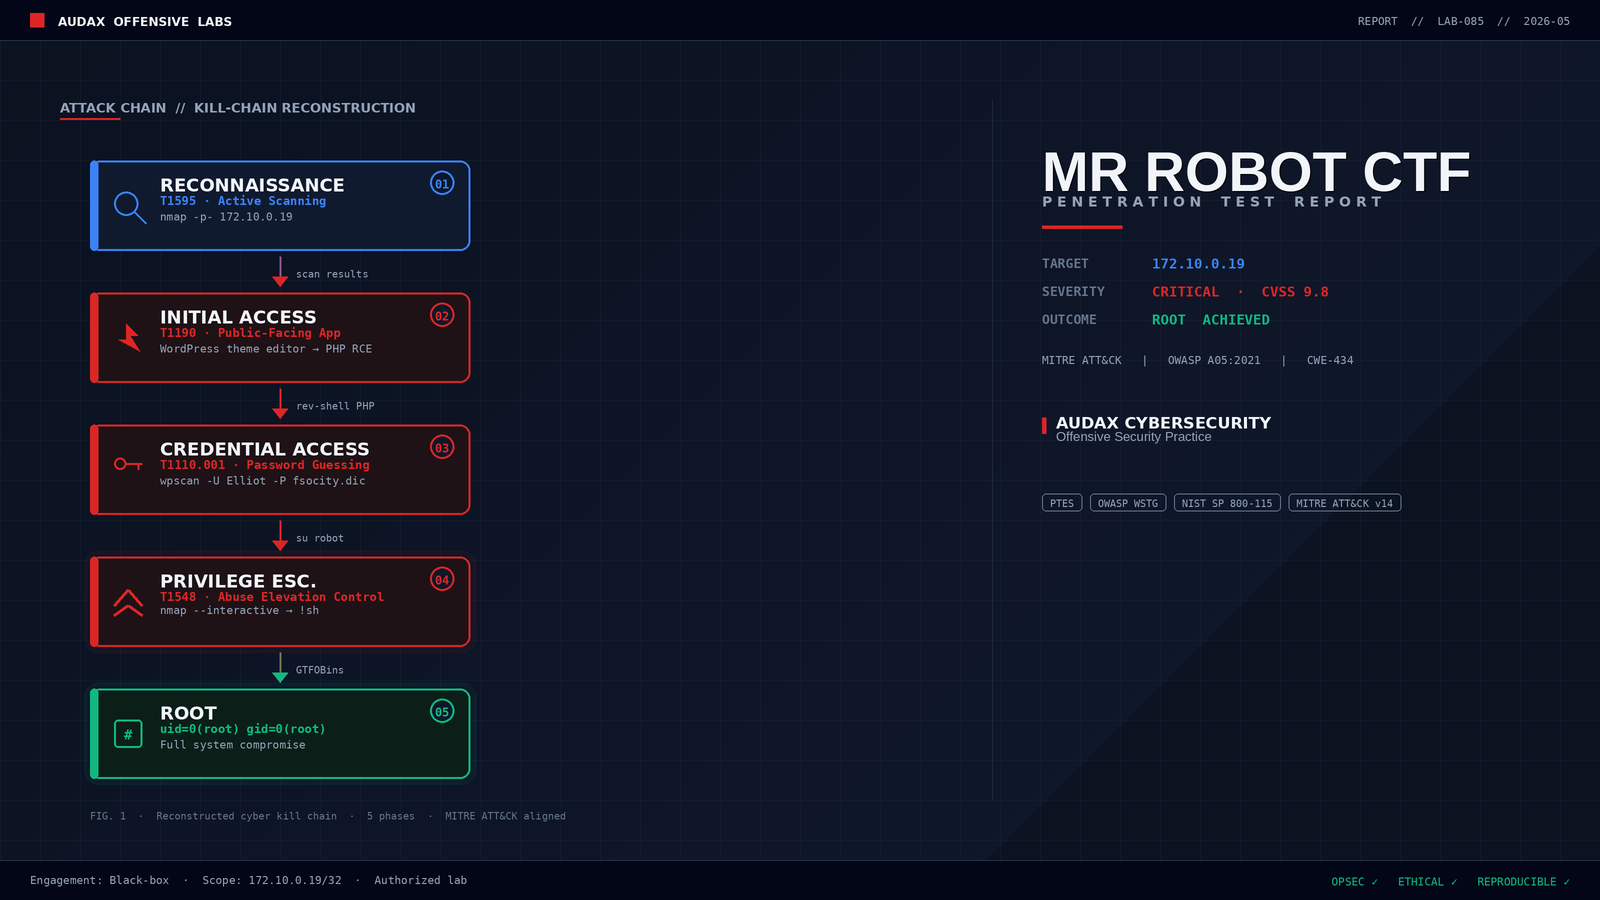This screenshot has height=900, width=1600.
Task: Click 'AUDAX CYBERSECURITY' heading
Action: click(x=1163, y=423)
